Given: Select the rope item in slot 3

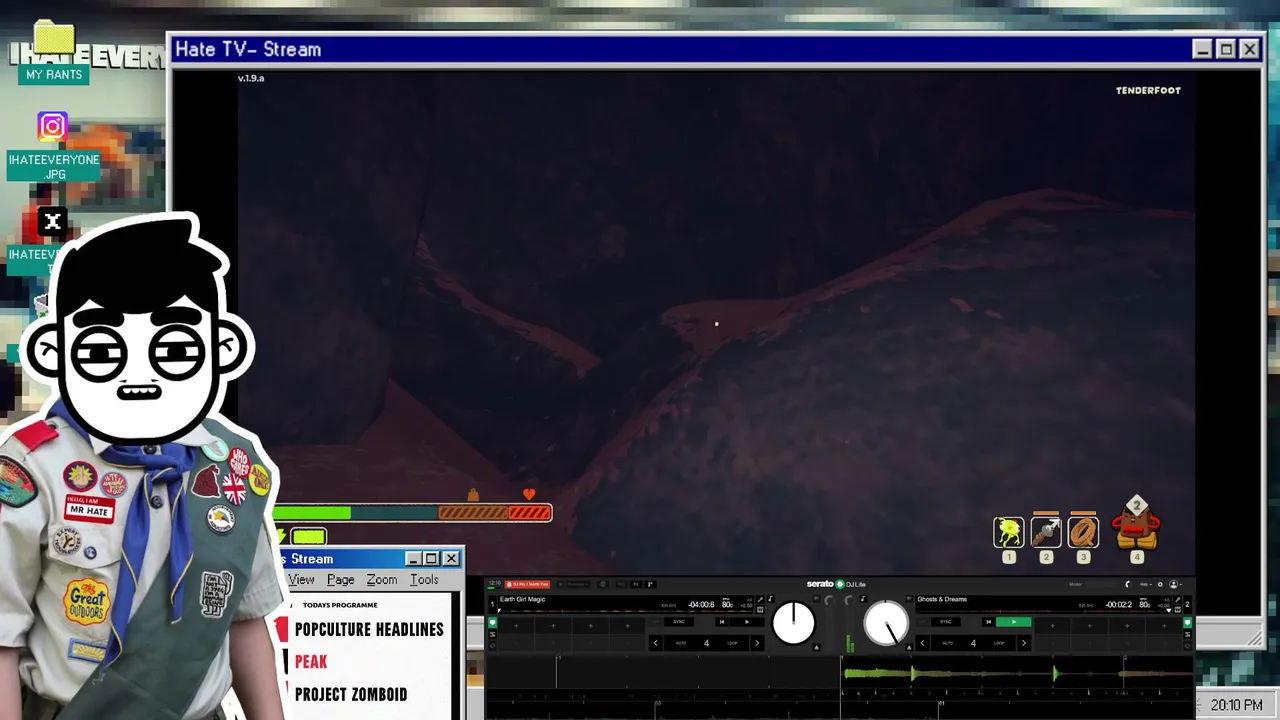Looking at the screenshot, I should click(1083, 532).
